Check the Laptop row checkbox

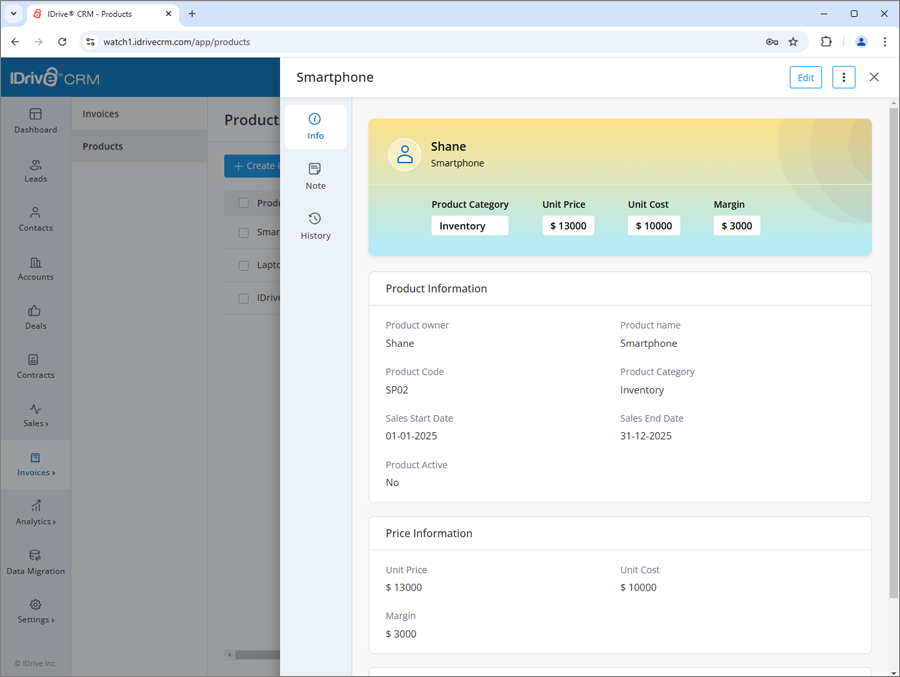pos(243,264)
